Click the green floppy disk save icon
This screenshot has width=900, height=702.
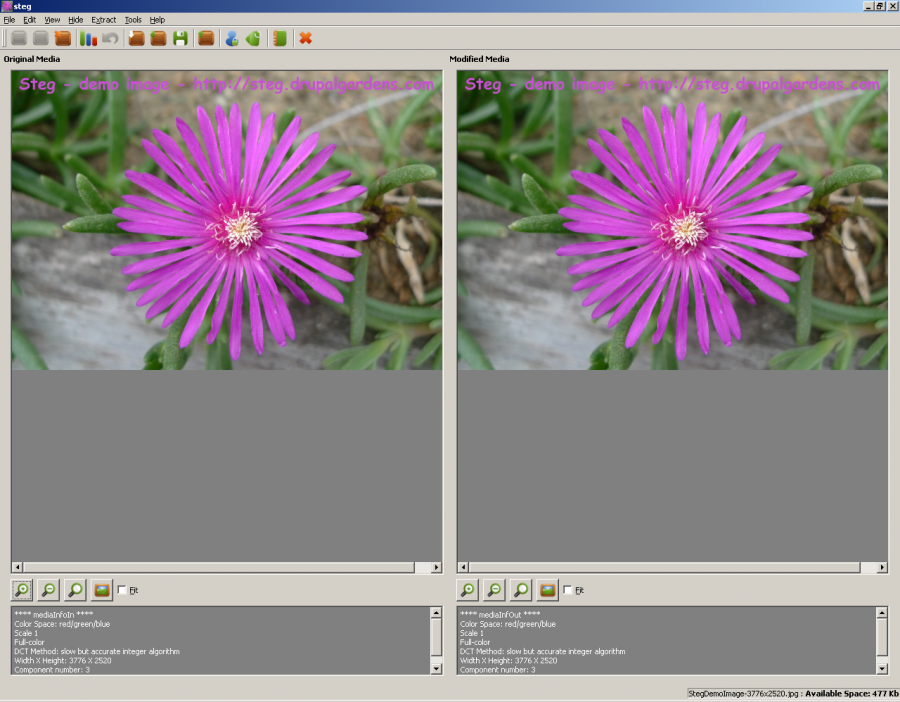[x=180, y=38]
